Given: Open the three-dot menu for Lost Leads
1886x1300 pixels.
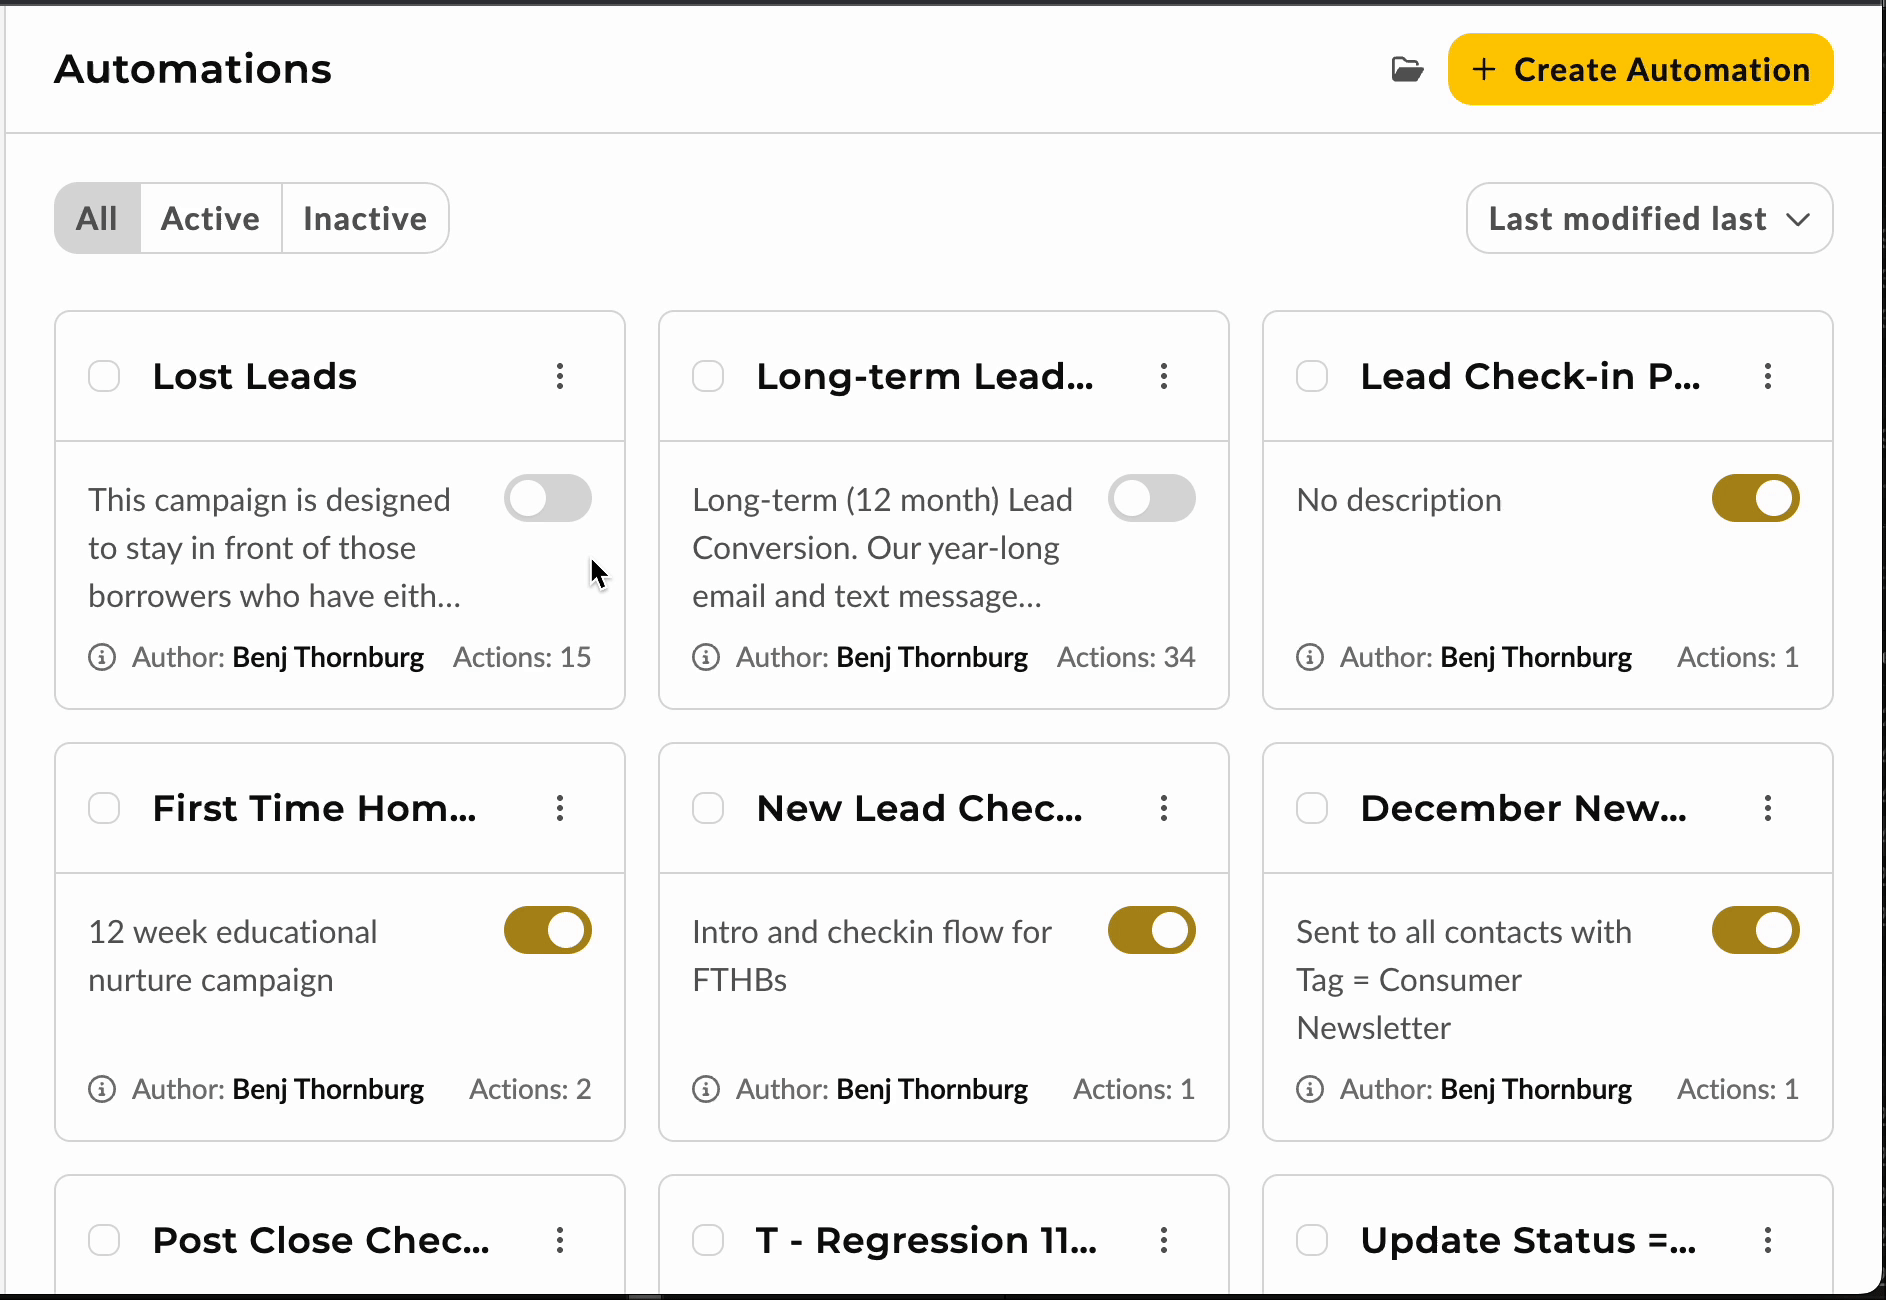Looking at the screenshot, I should pos(560,376).
